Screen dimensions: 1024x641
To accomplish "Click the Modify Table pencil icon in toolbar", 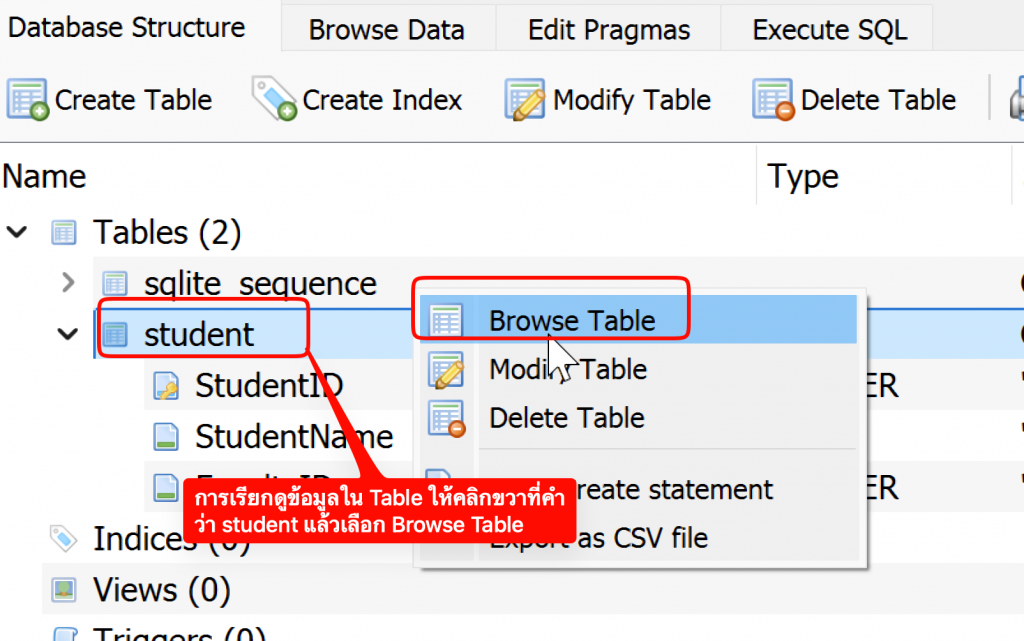I will pos(524,100).
